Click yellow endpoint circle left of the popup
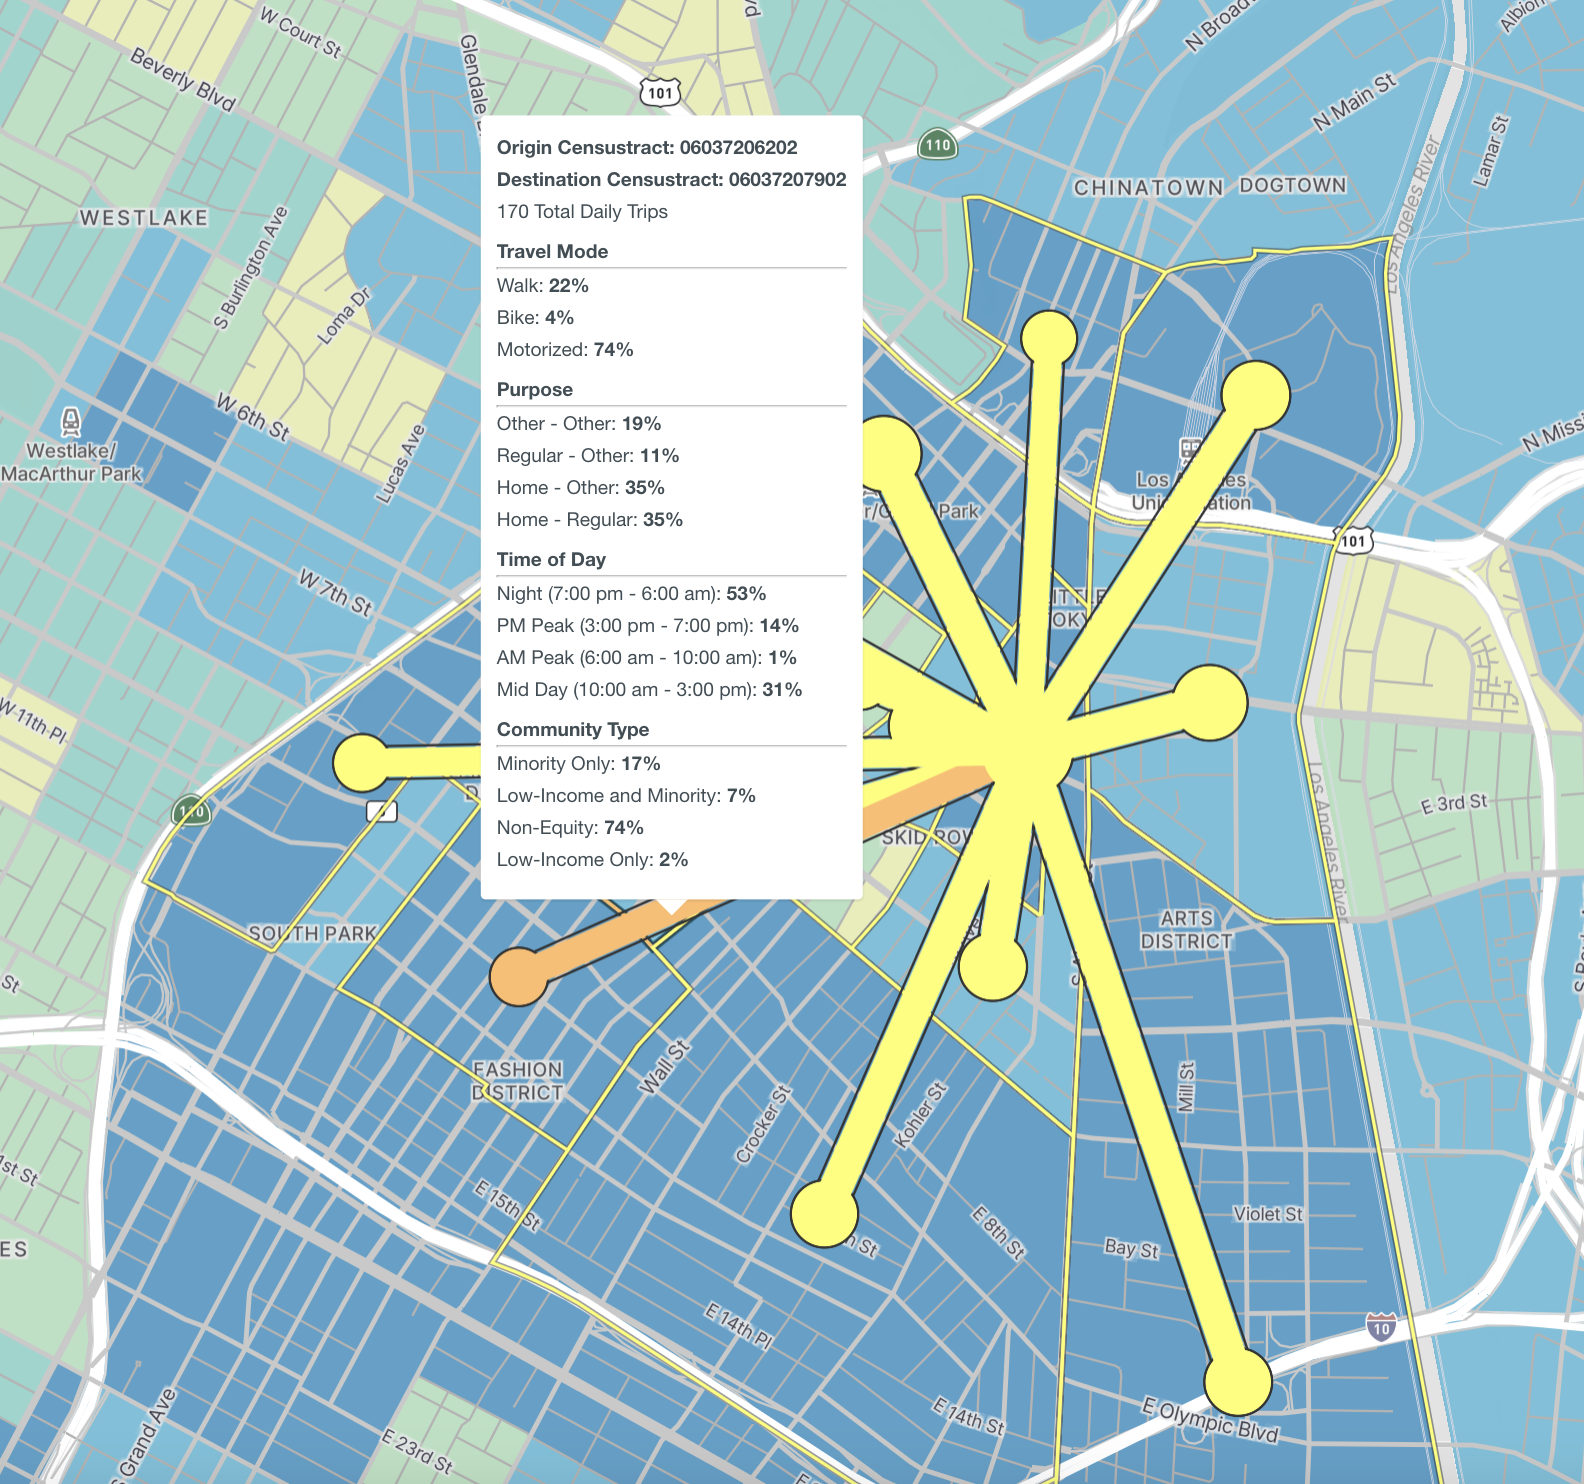The image size is (1584, 1484). click(x=363, y=763)
